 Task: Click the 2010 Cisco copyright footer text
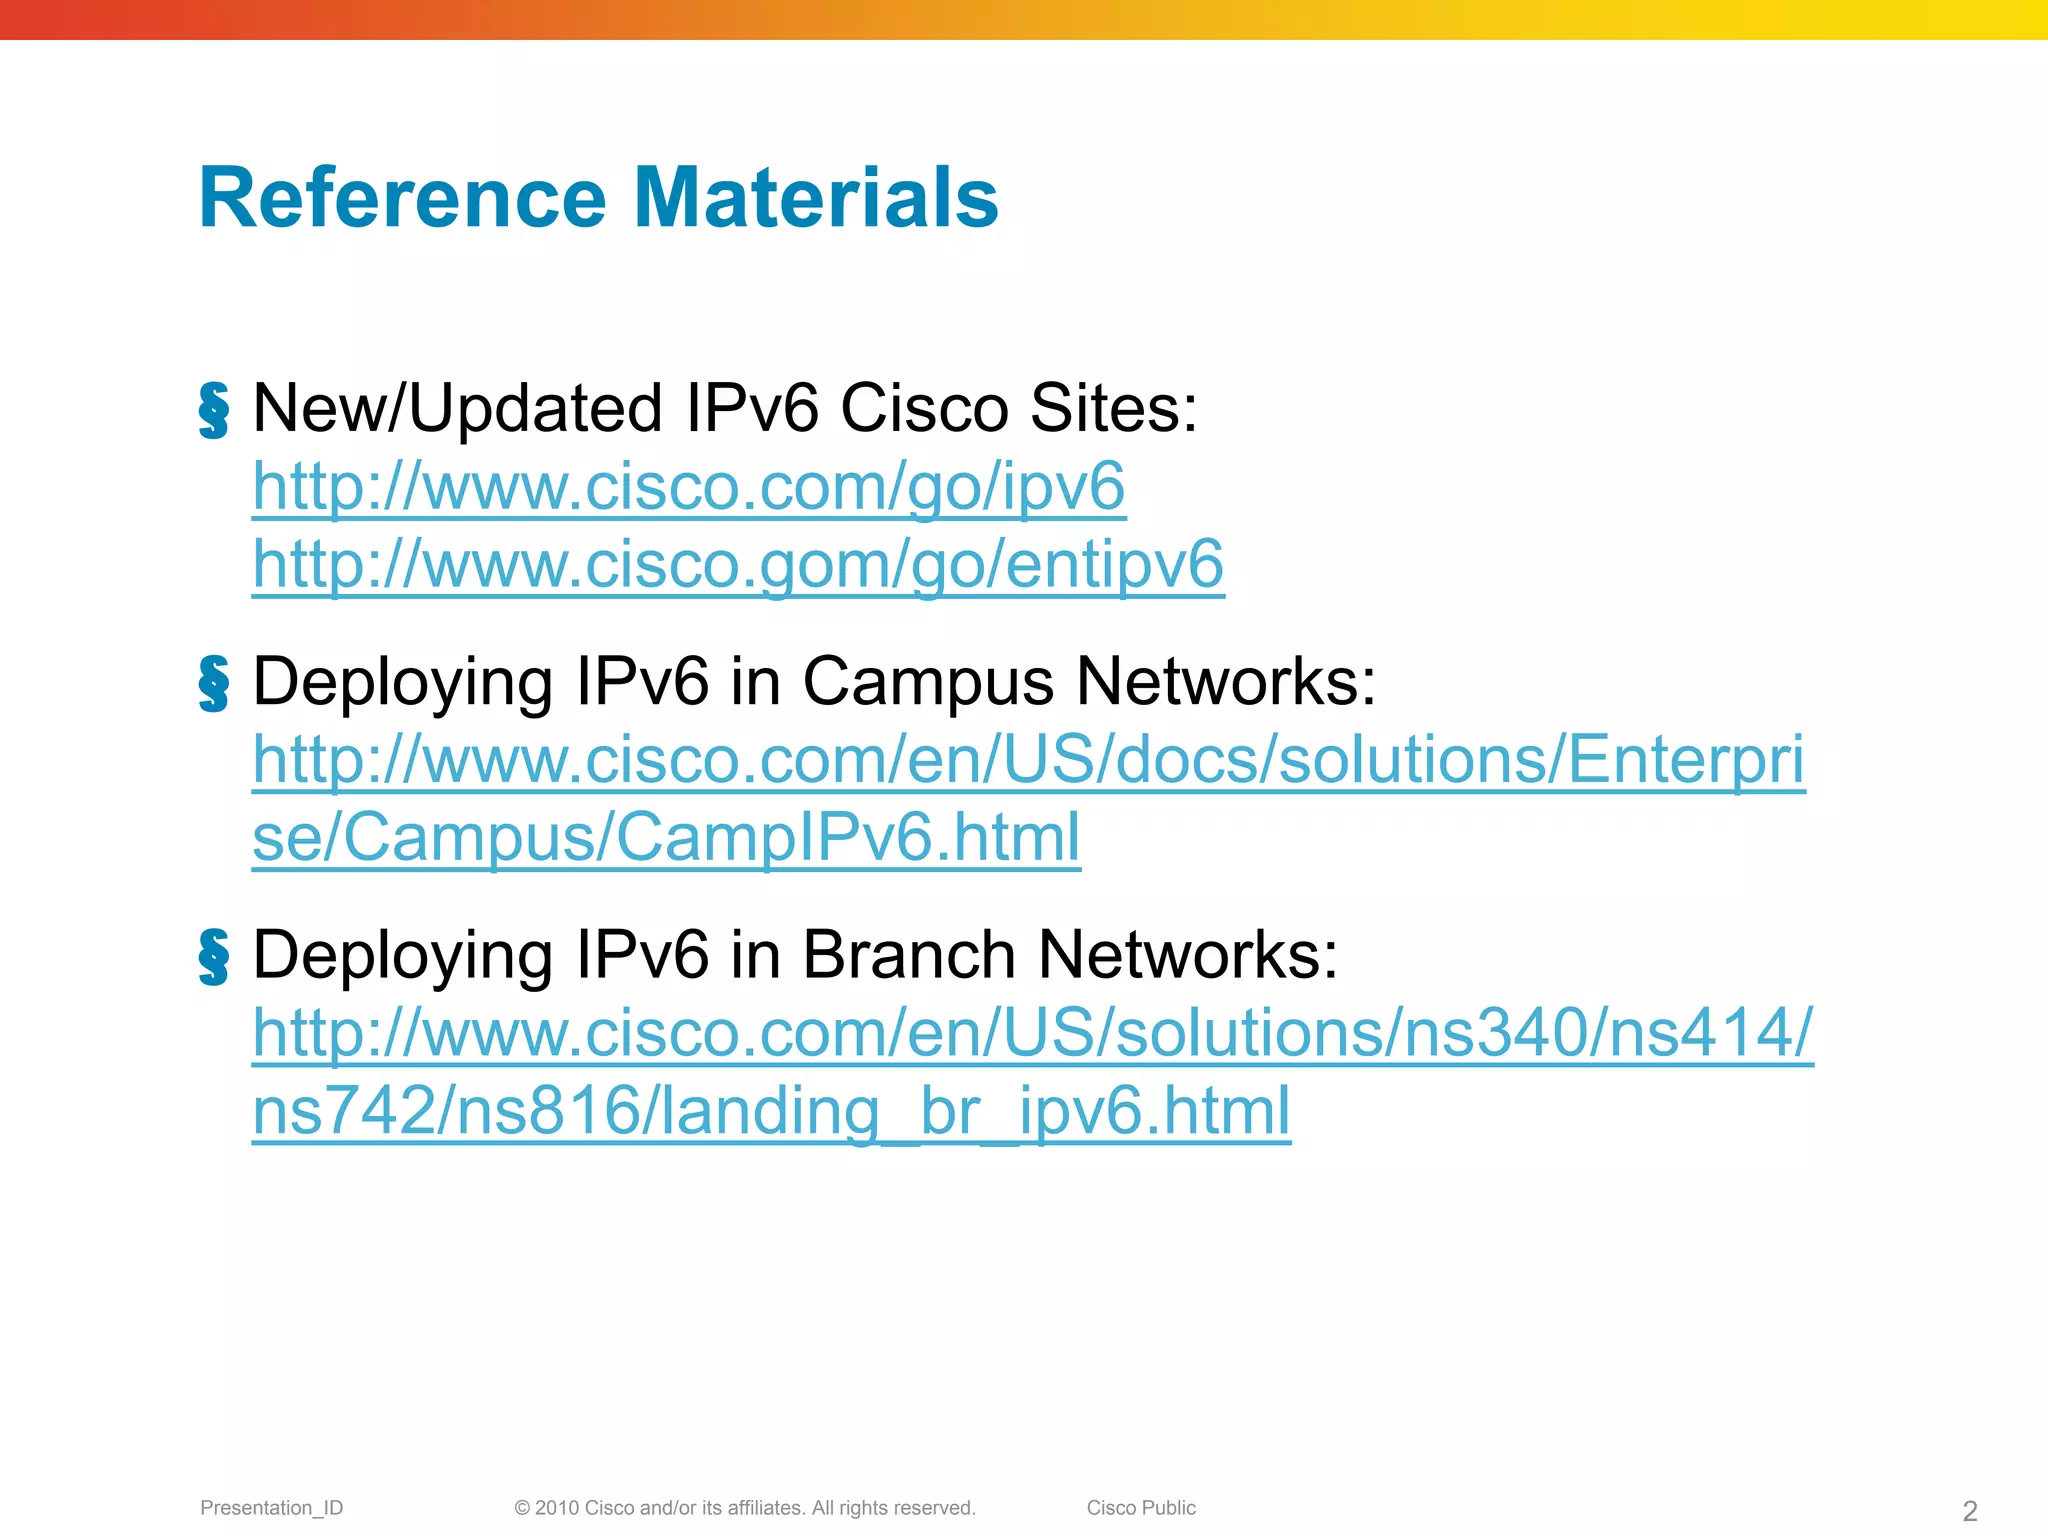pos(744,1508)
